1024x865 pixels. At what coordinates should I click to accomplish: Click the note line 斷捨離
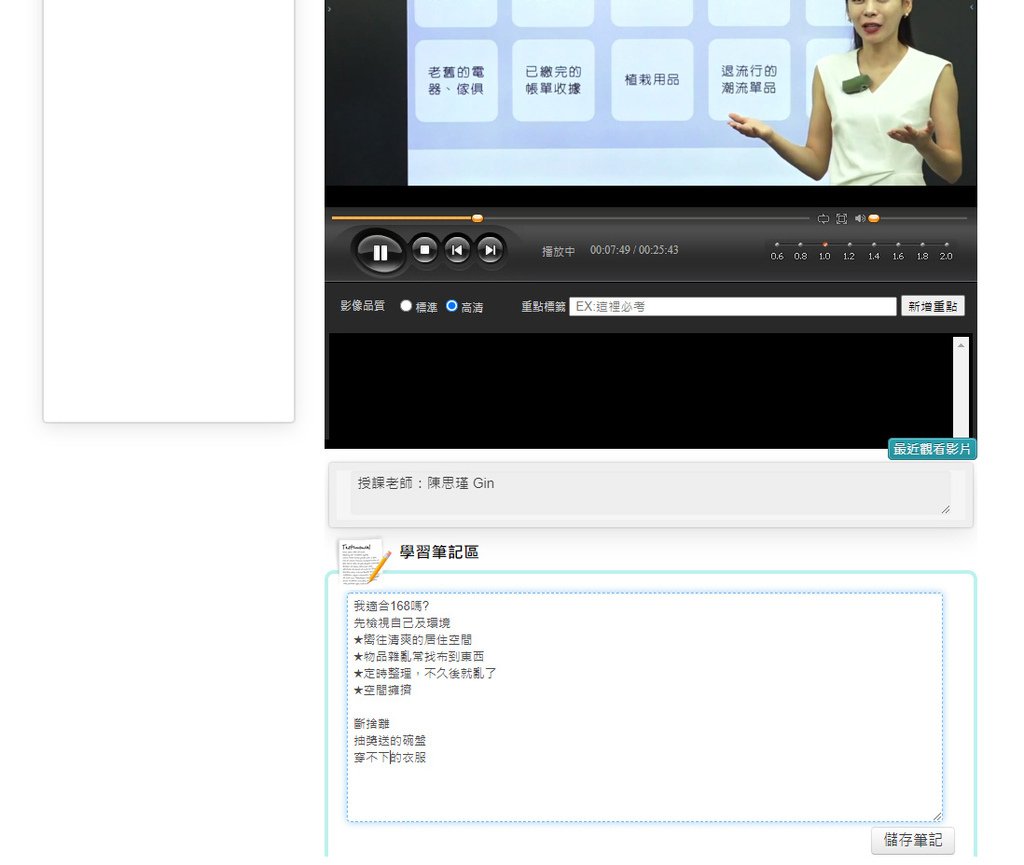click(x=372, y=724)
